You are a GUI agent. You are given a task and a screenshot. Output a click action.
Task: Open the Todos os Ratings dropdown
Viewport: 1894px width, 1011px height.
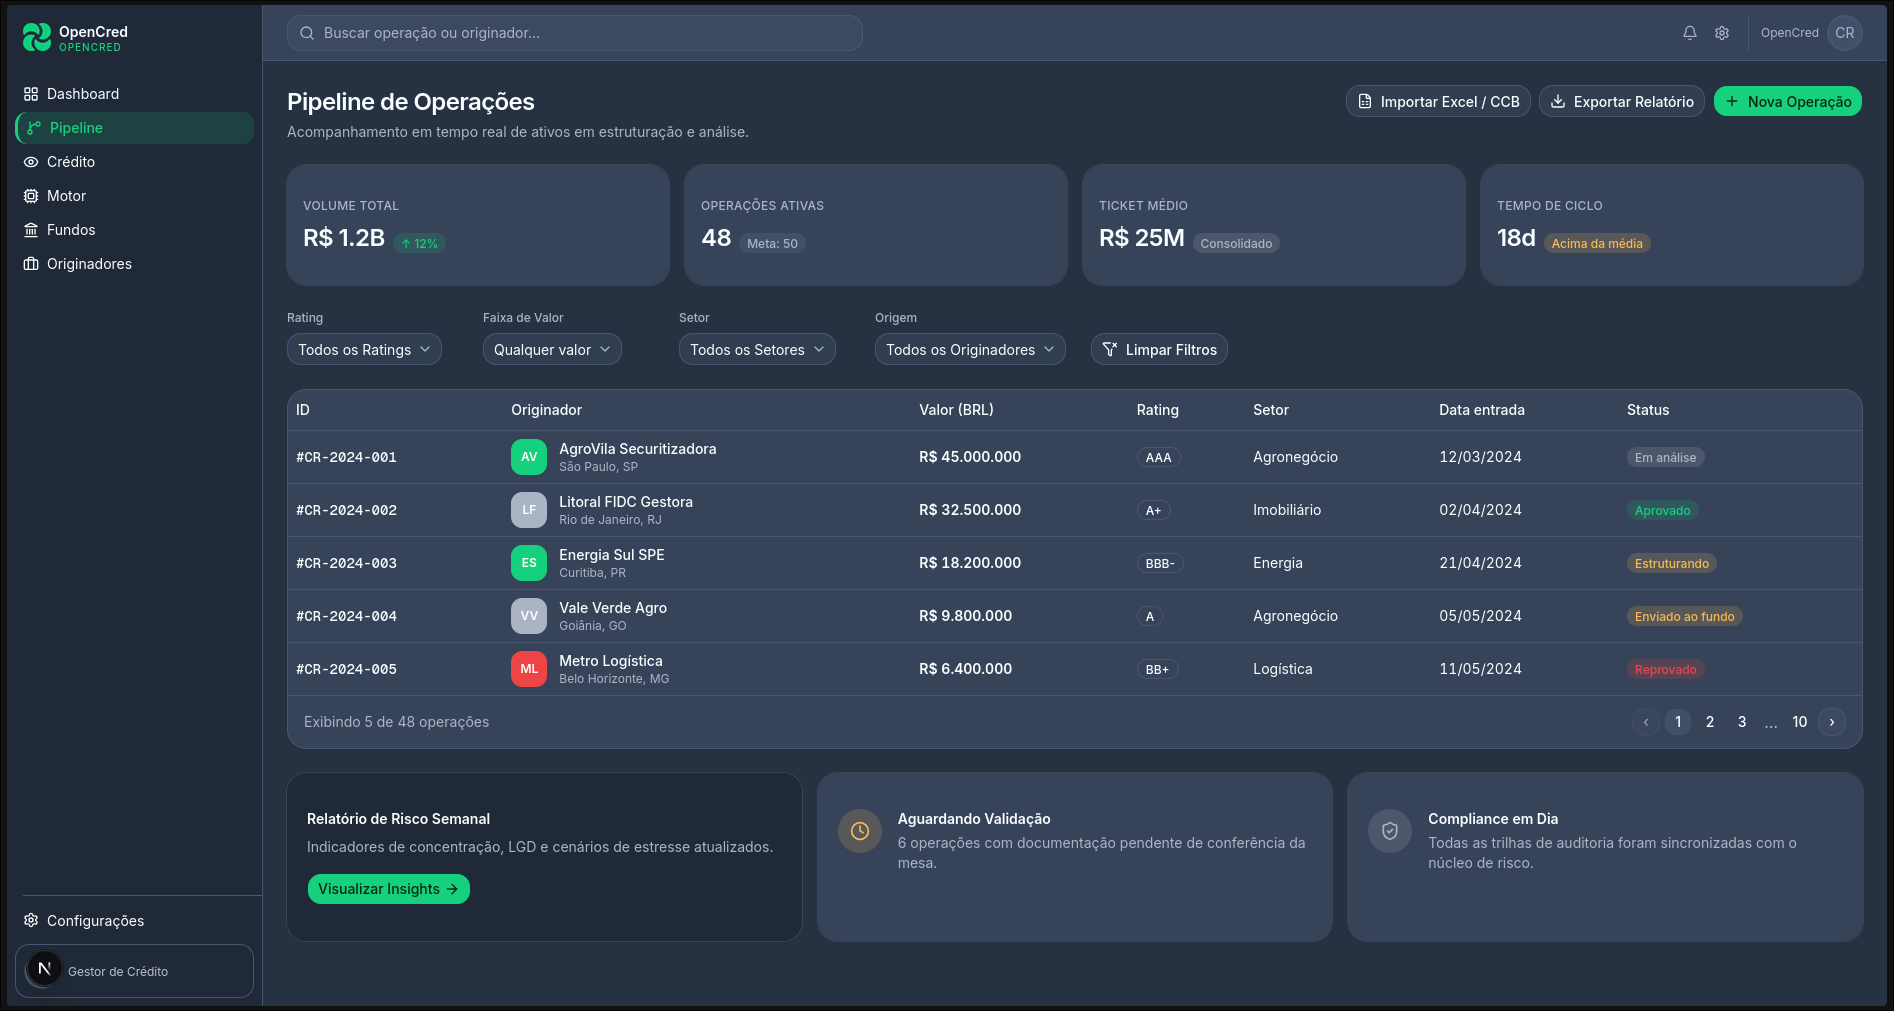[364, 349]
